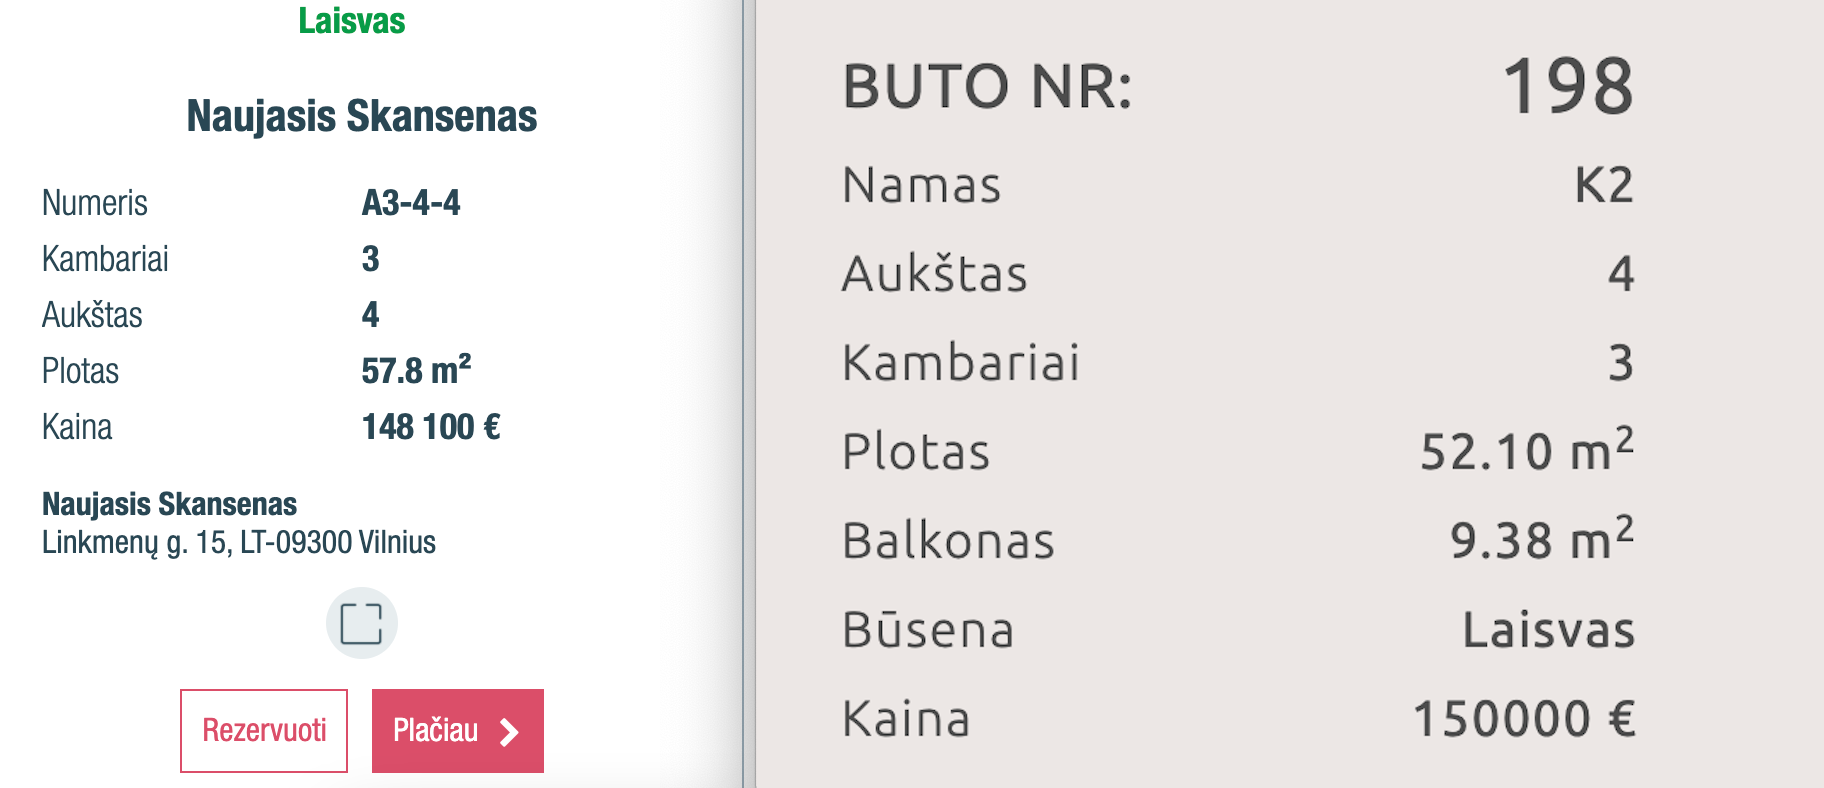Image resolution: width=1824 pixels, height=788 pixels.
Task: Click the BUTO NR: label
Action: [x=987, y=87]
